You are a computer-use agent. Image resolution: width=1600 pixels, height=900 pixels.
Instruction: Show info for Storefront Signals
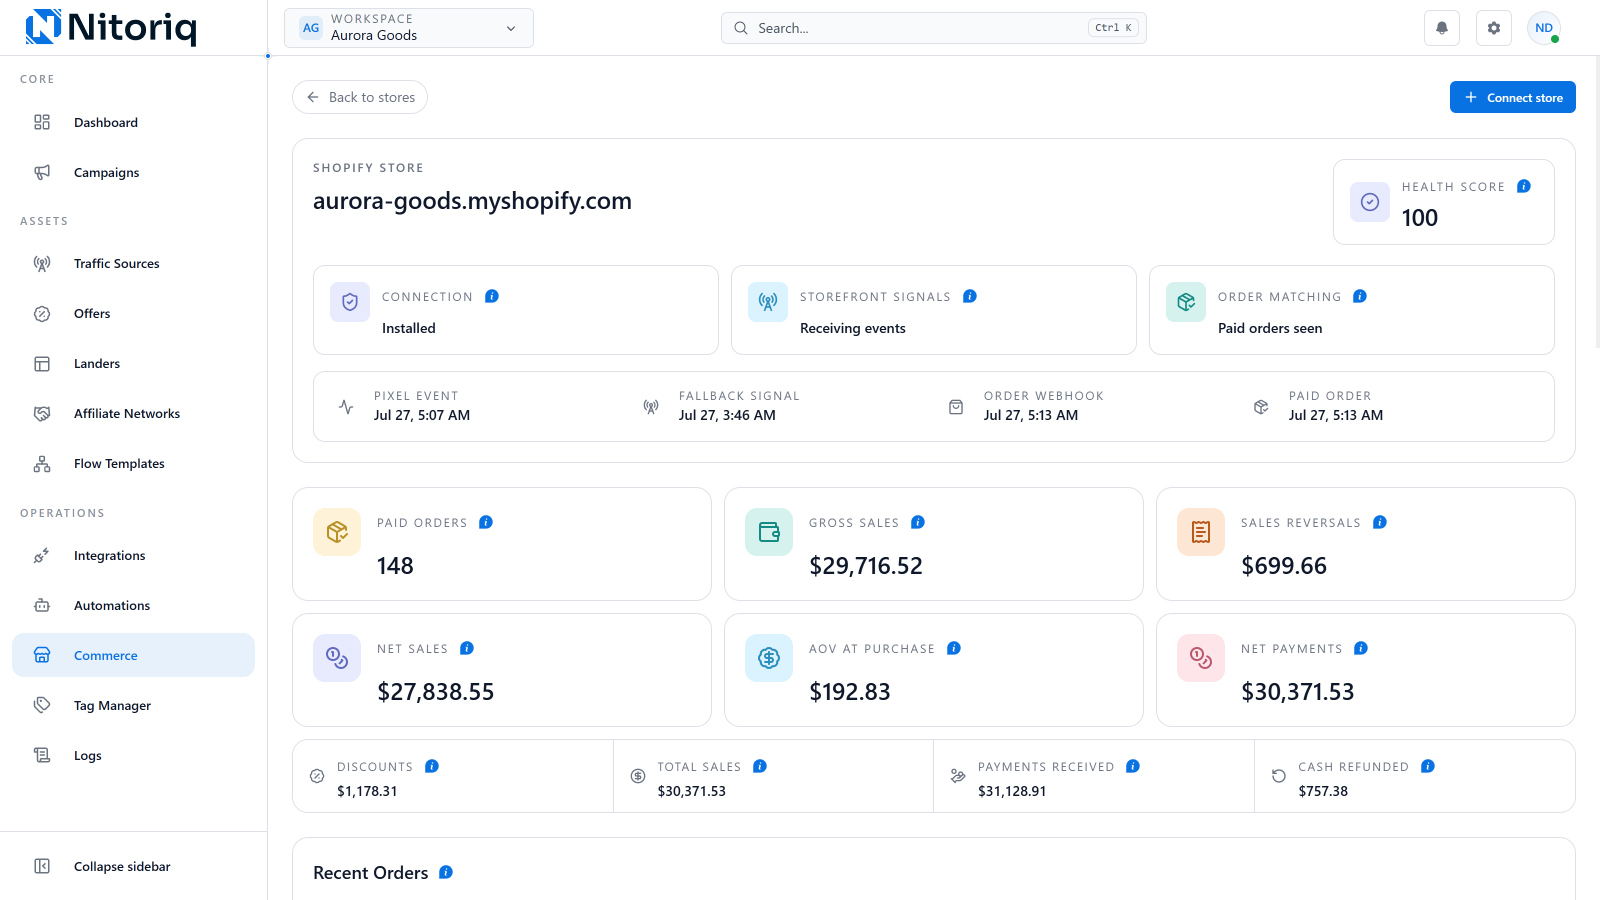pyautogui.click(x=970, y=296)
